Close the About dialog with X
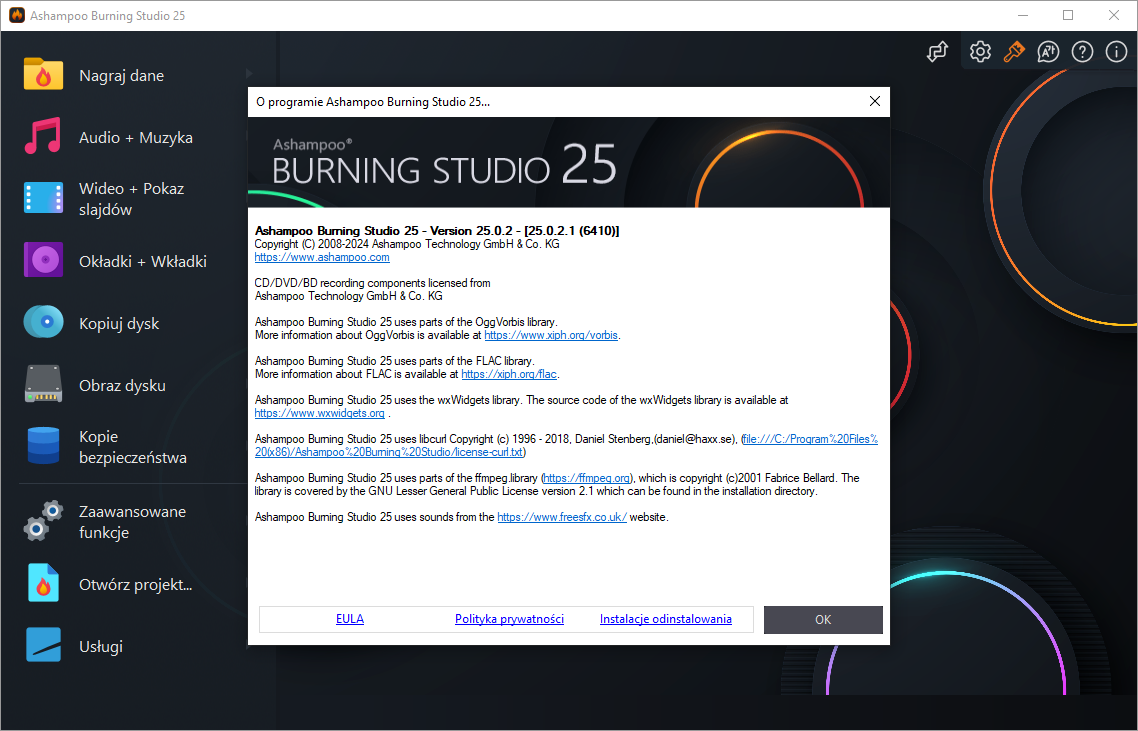Image resolution: width=1138 pixels, height=731 pixels. point(875,102)
